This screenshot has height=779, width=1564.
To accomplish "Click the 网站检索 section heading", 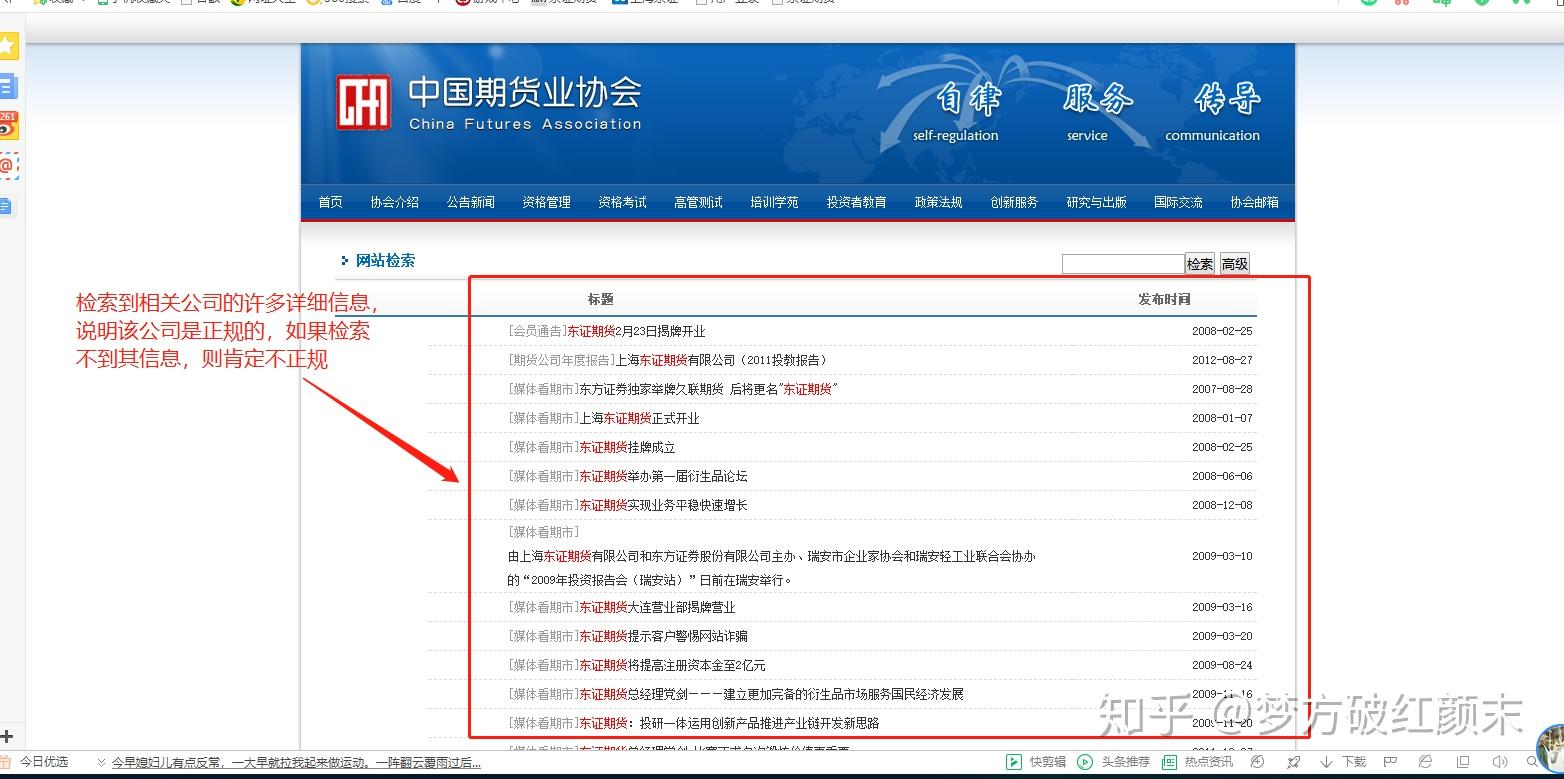I will [385, 261].
